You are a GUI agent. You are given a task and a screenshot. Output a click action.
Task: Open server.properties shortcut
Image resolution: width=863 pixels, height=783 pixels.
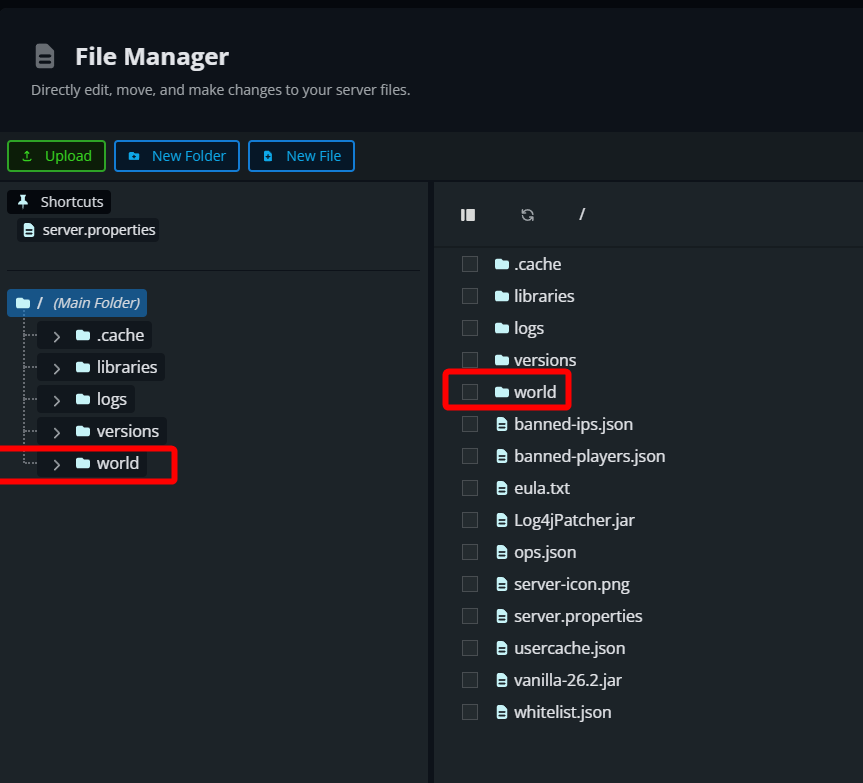click(88, 230)
